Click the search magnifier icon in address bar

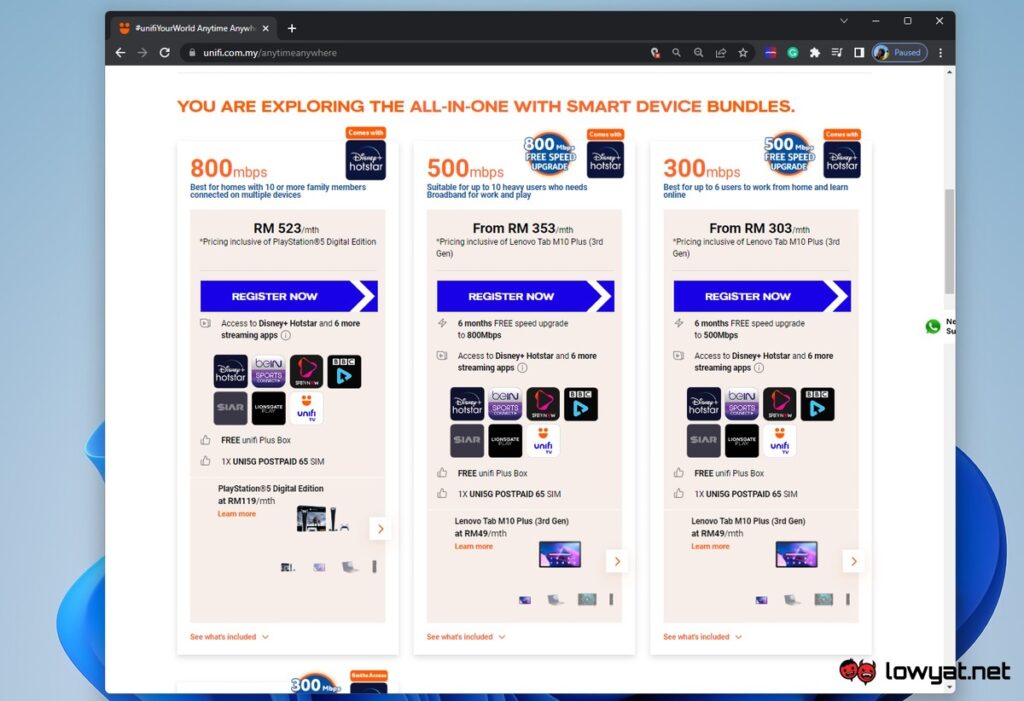pos(677,53)
